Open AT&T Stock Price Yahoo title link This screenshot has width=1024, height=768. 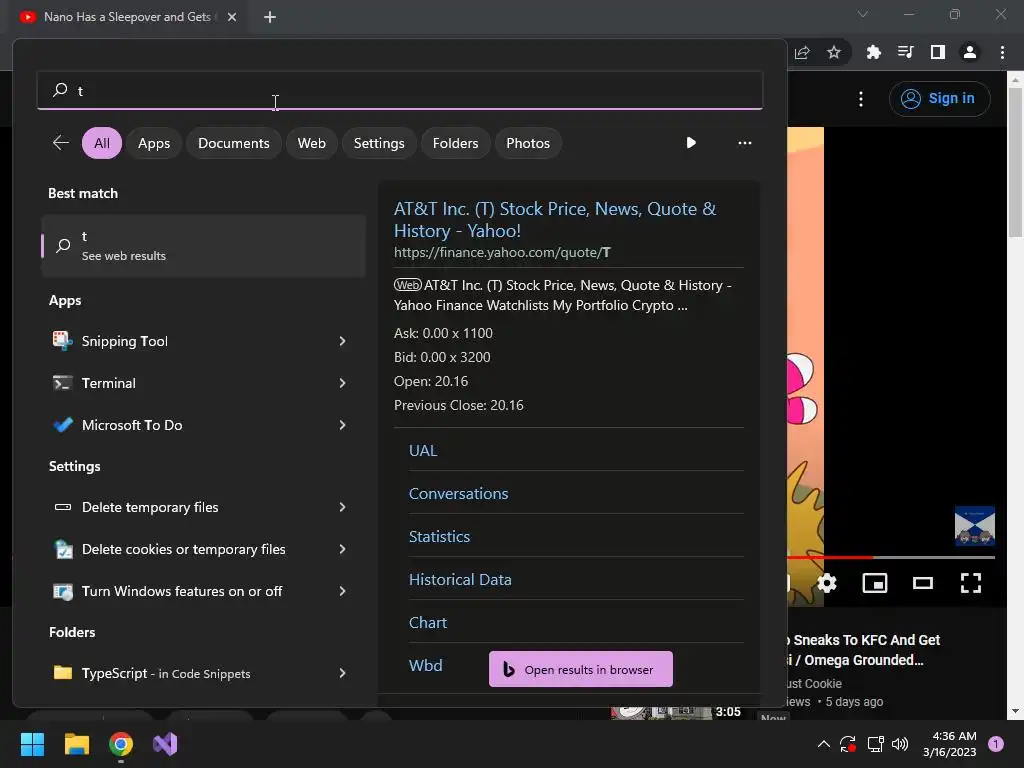[x=555, y=219]
